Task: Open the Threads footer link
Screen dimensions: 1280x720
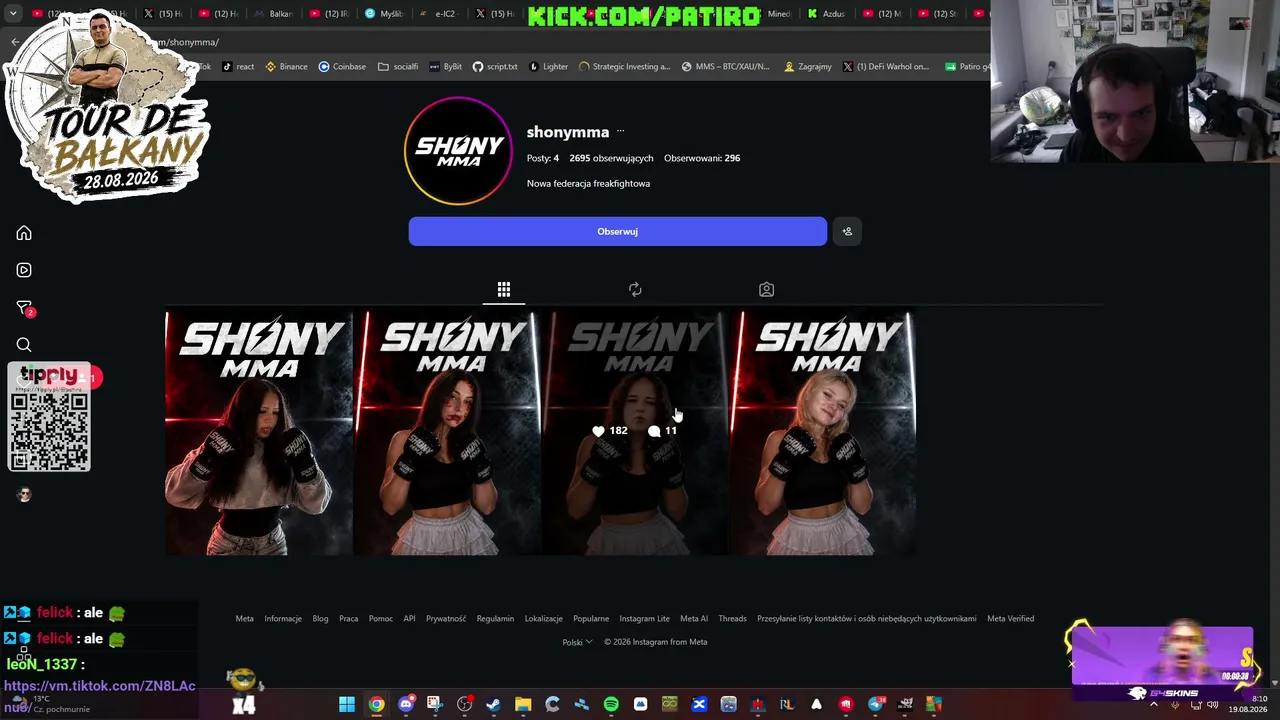Action: coord(732,619)
